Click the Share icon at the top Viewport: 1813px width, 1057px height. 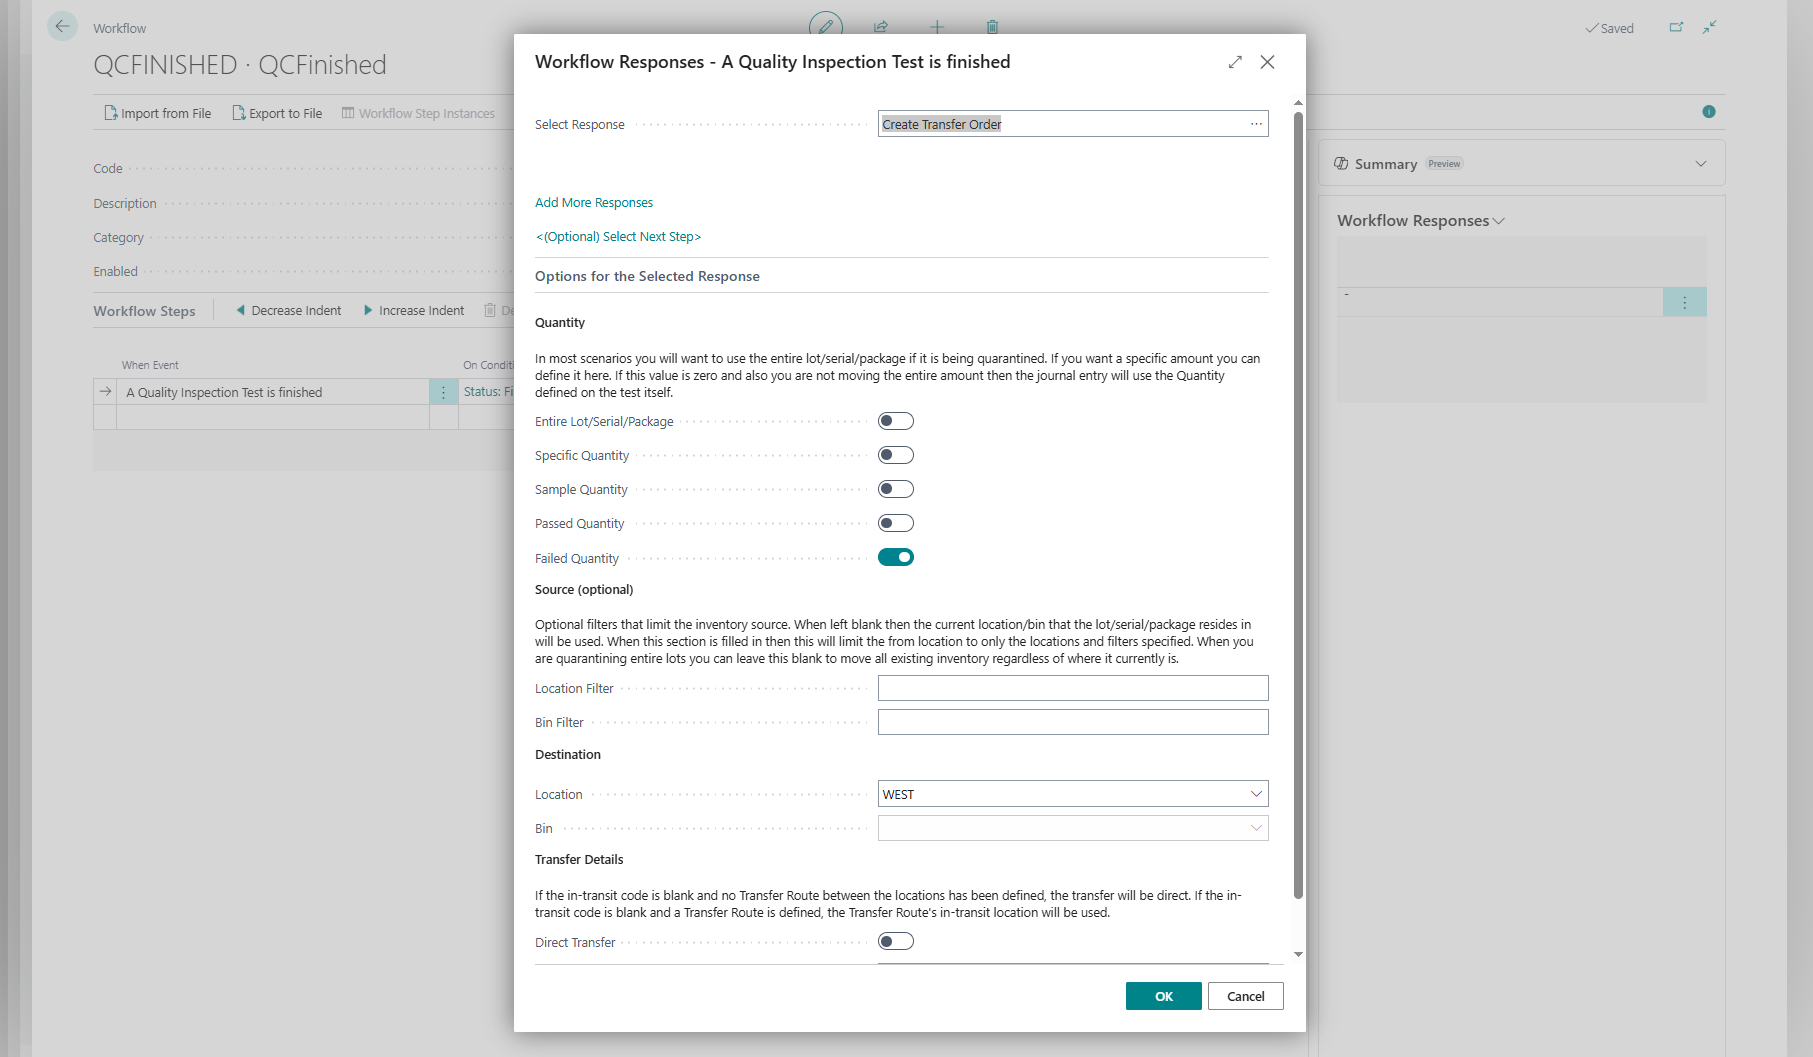point(879,27)
